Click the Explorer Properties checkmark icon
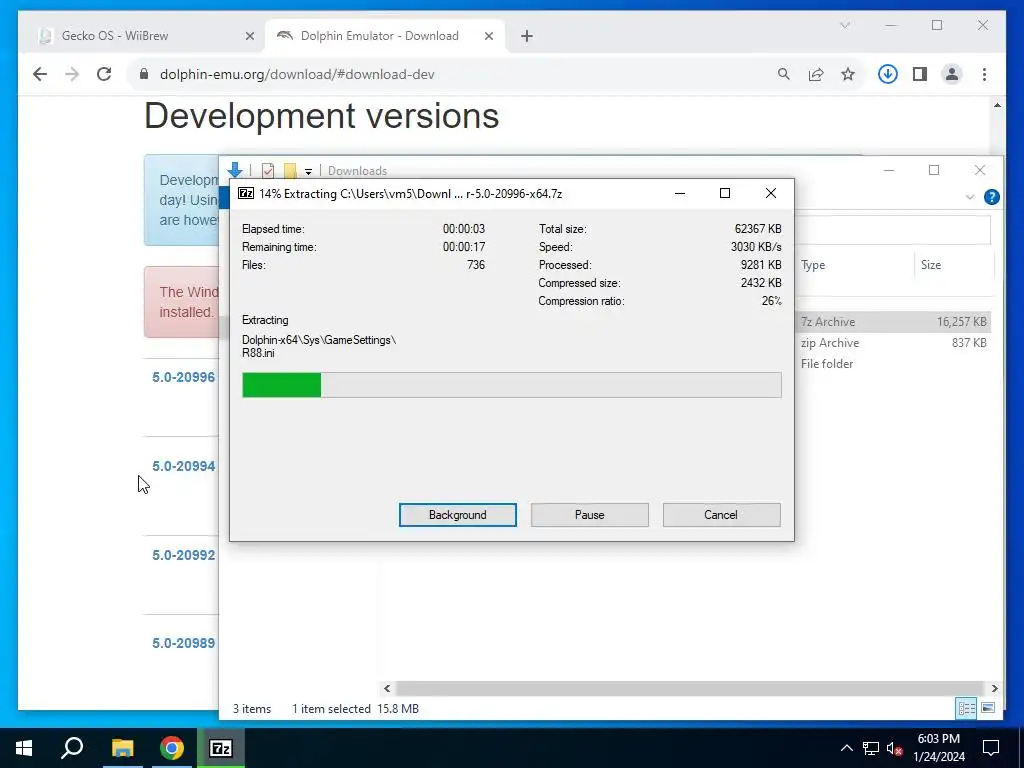This screenshot has height=768, width=1024. coord(268,171)
